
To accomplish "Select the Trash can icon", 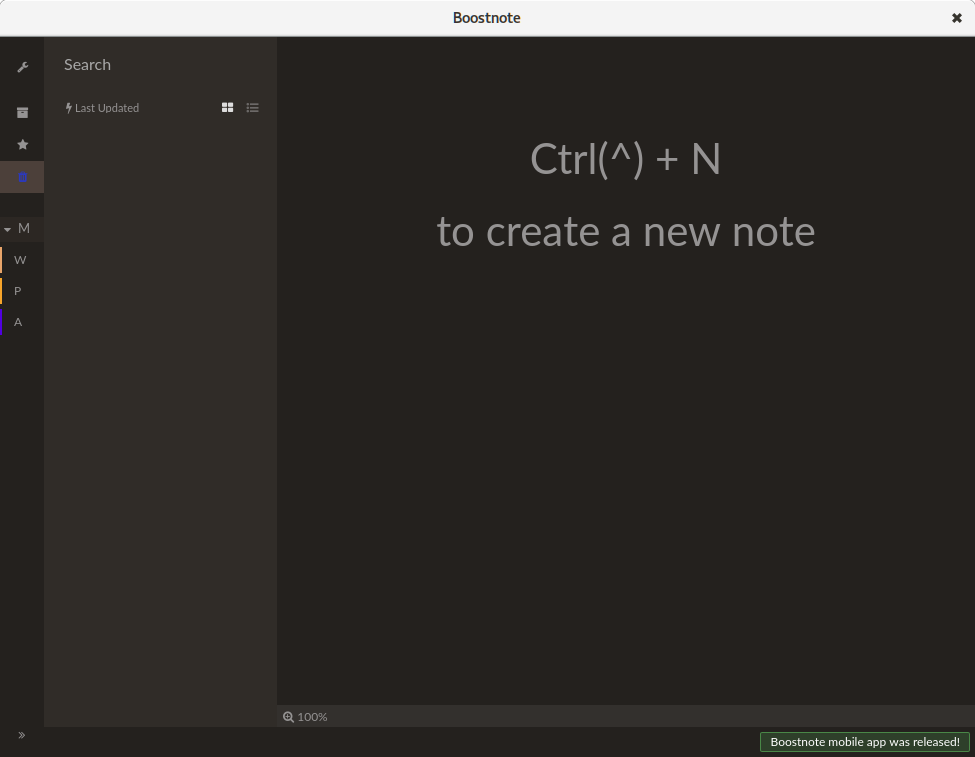I will tap(22, 177).
